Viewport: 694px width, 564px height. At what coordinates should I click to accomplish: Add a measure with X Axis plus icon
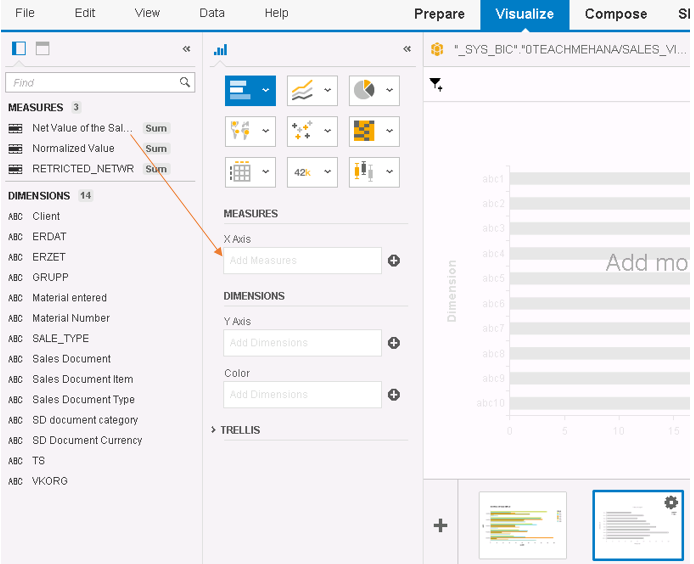(x=394, y=261)
